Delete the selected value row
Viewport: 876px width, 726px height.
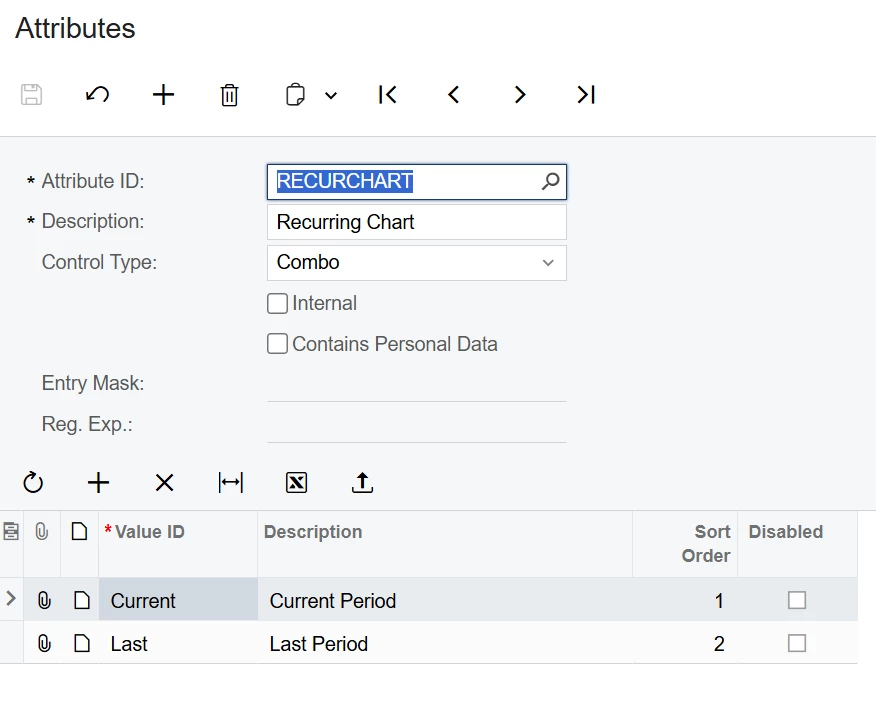pyautogui.click(x=165, y=483)
